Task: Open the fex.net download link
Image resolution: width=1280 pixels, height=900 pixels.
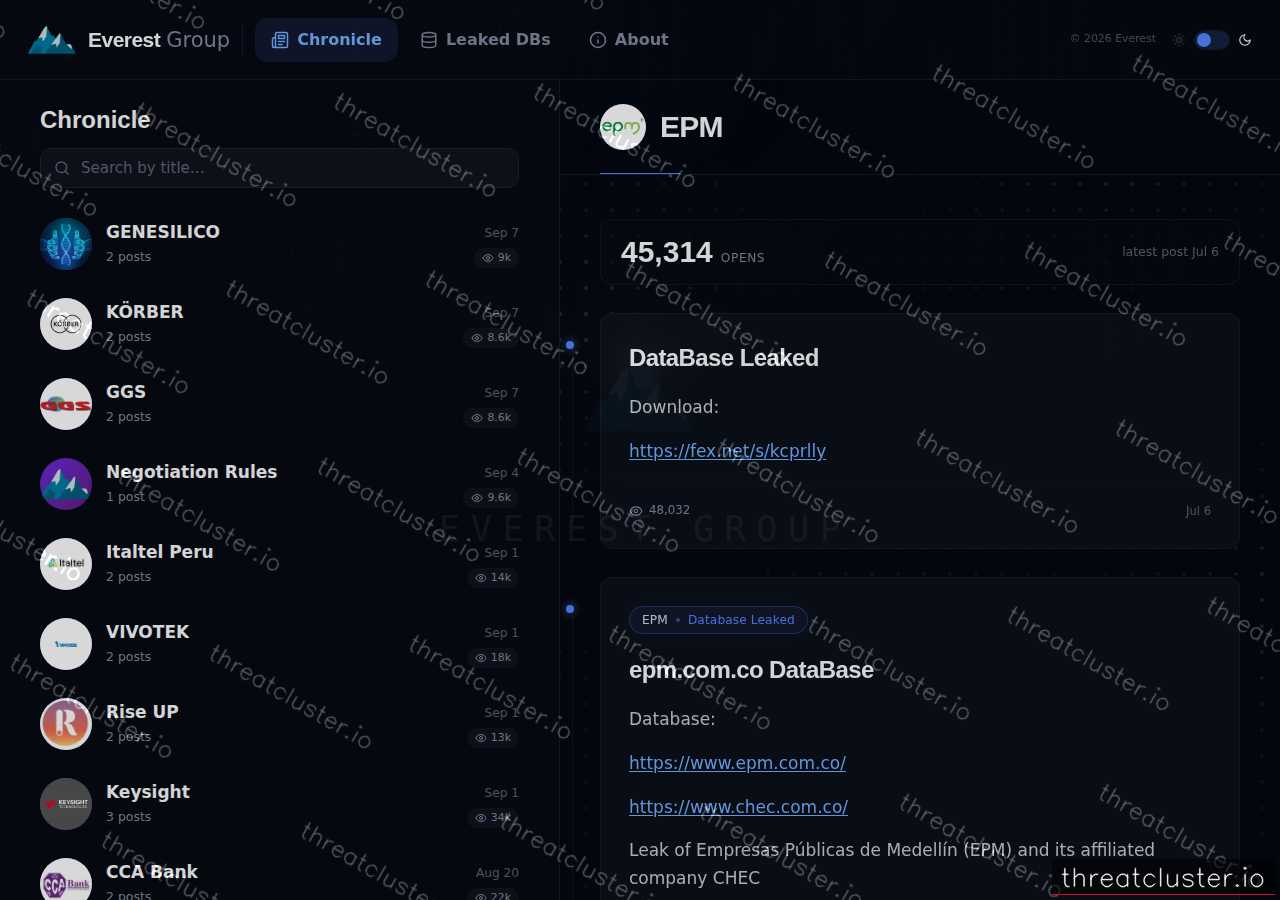Action: pyautogui.click(x=727, y=451)
